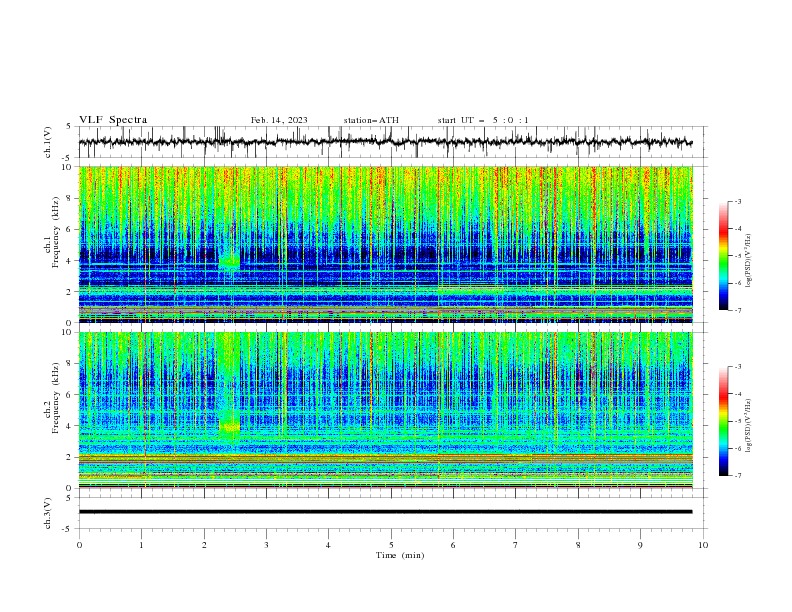Select the "start UT = 5 :0 :1" text
Viewport: 792px width, 612px height.
point(483,120)
